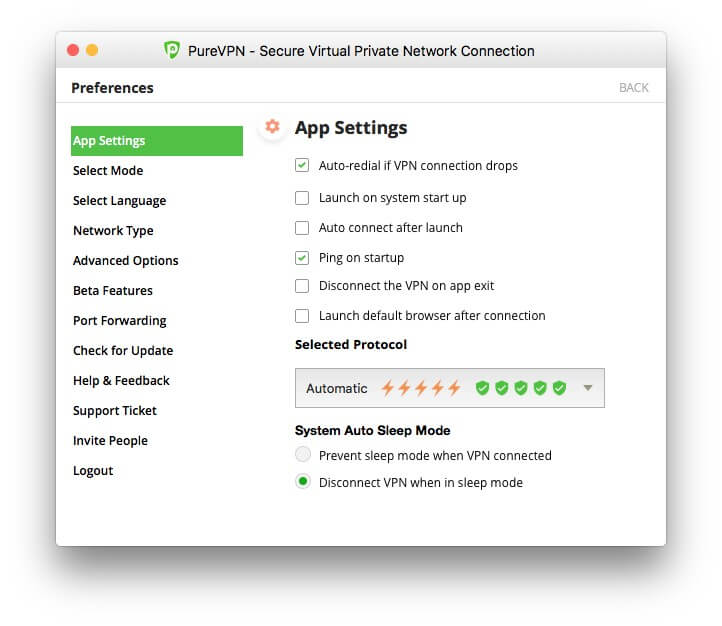Click the Selected Protocol heading
The image size is (722, 626).
coord(351,344)
